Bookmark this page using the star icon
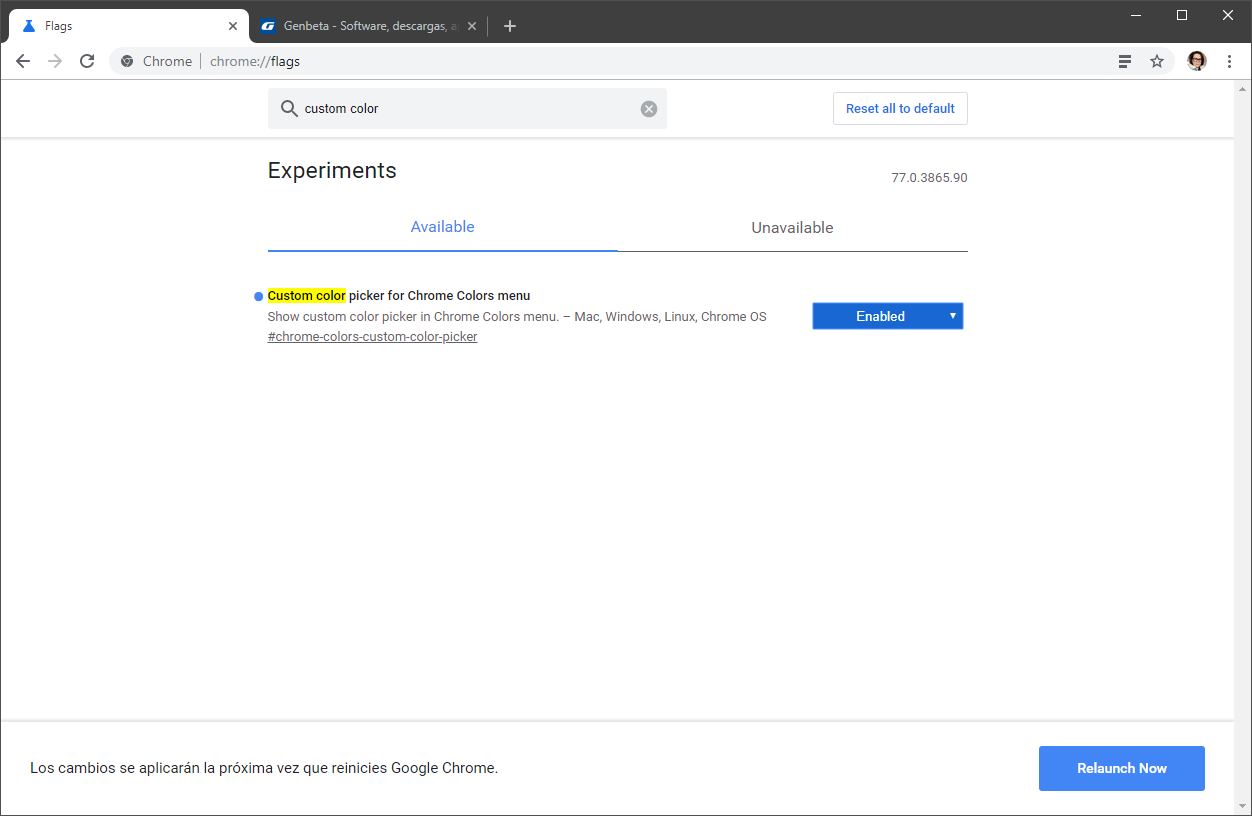The height and width of the screenshot is (816, 1252). tap(1157, 61)
